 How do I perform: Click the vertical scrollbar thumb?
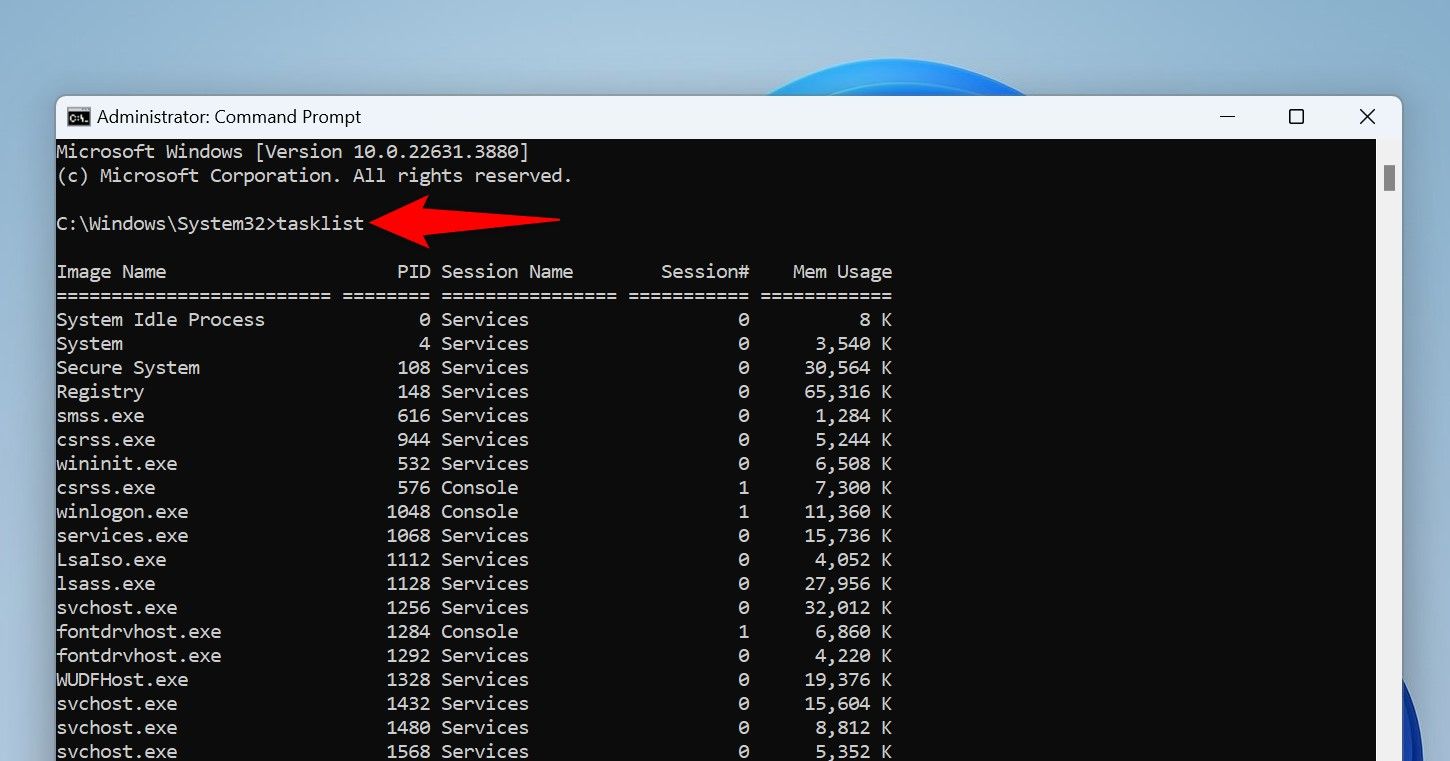point(1389,178)
